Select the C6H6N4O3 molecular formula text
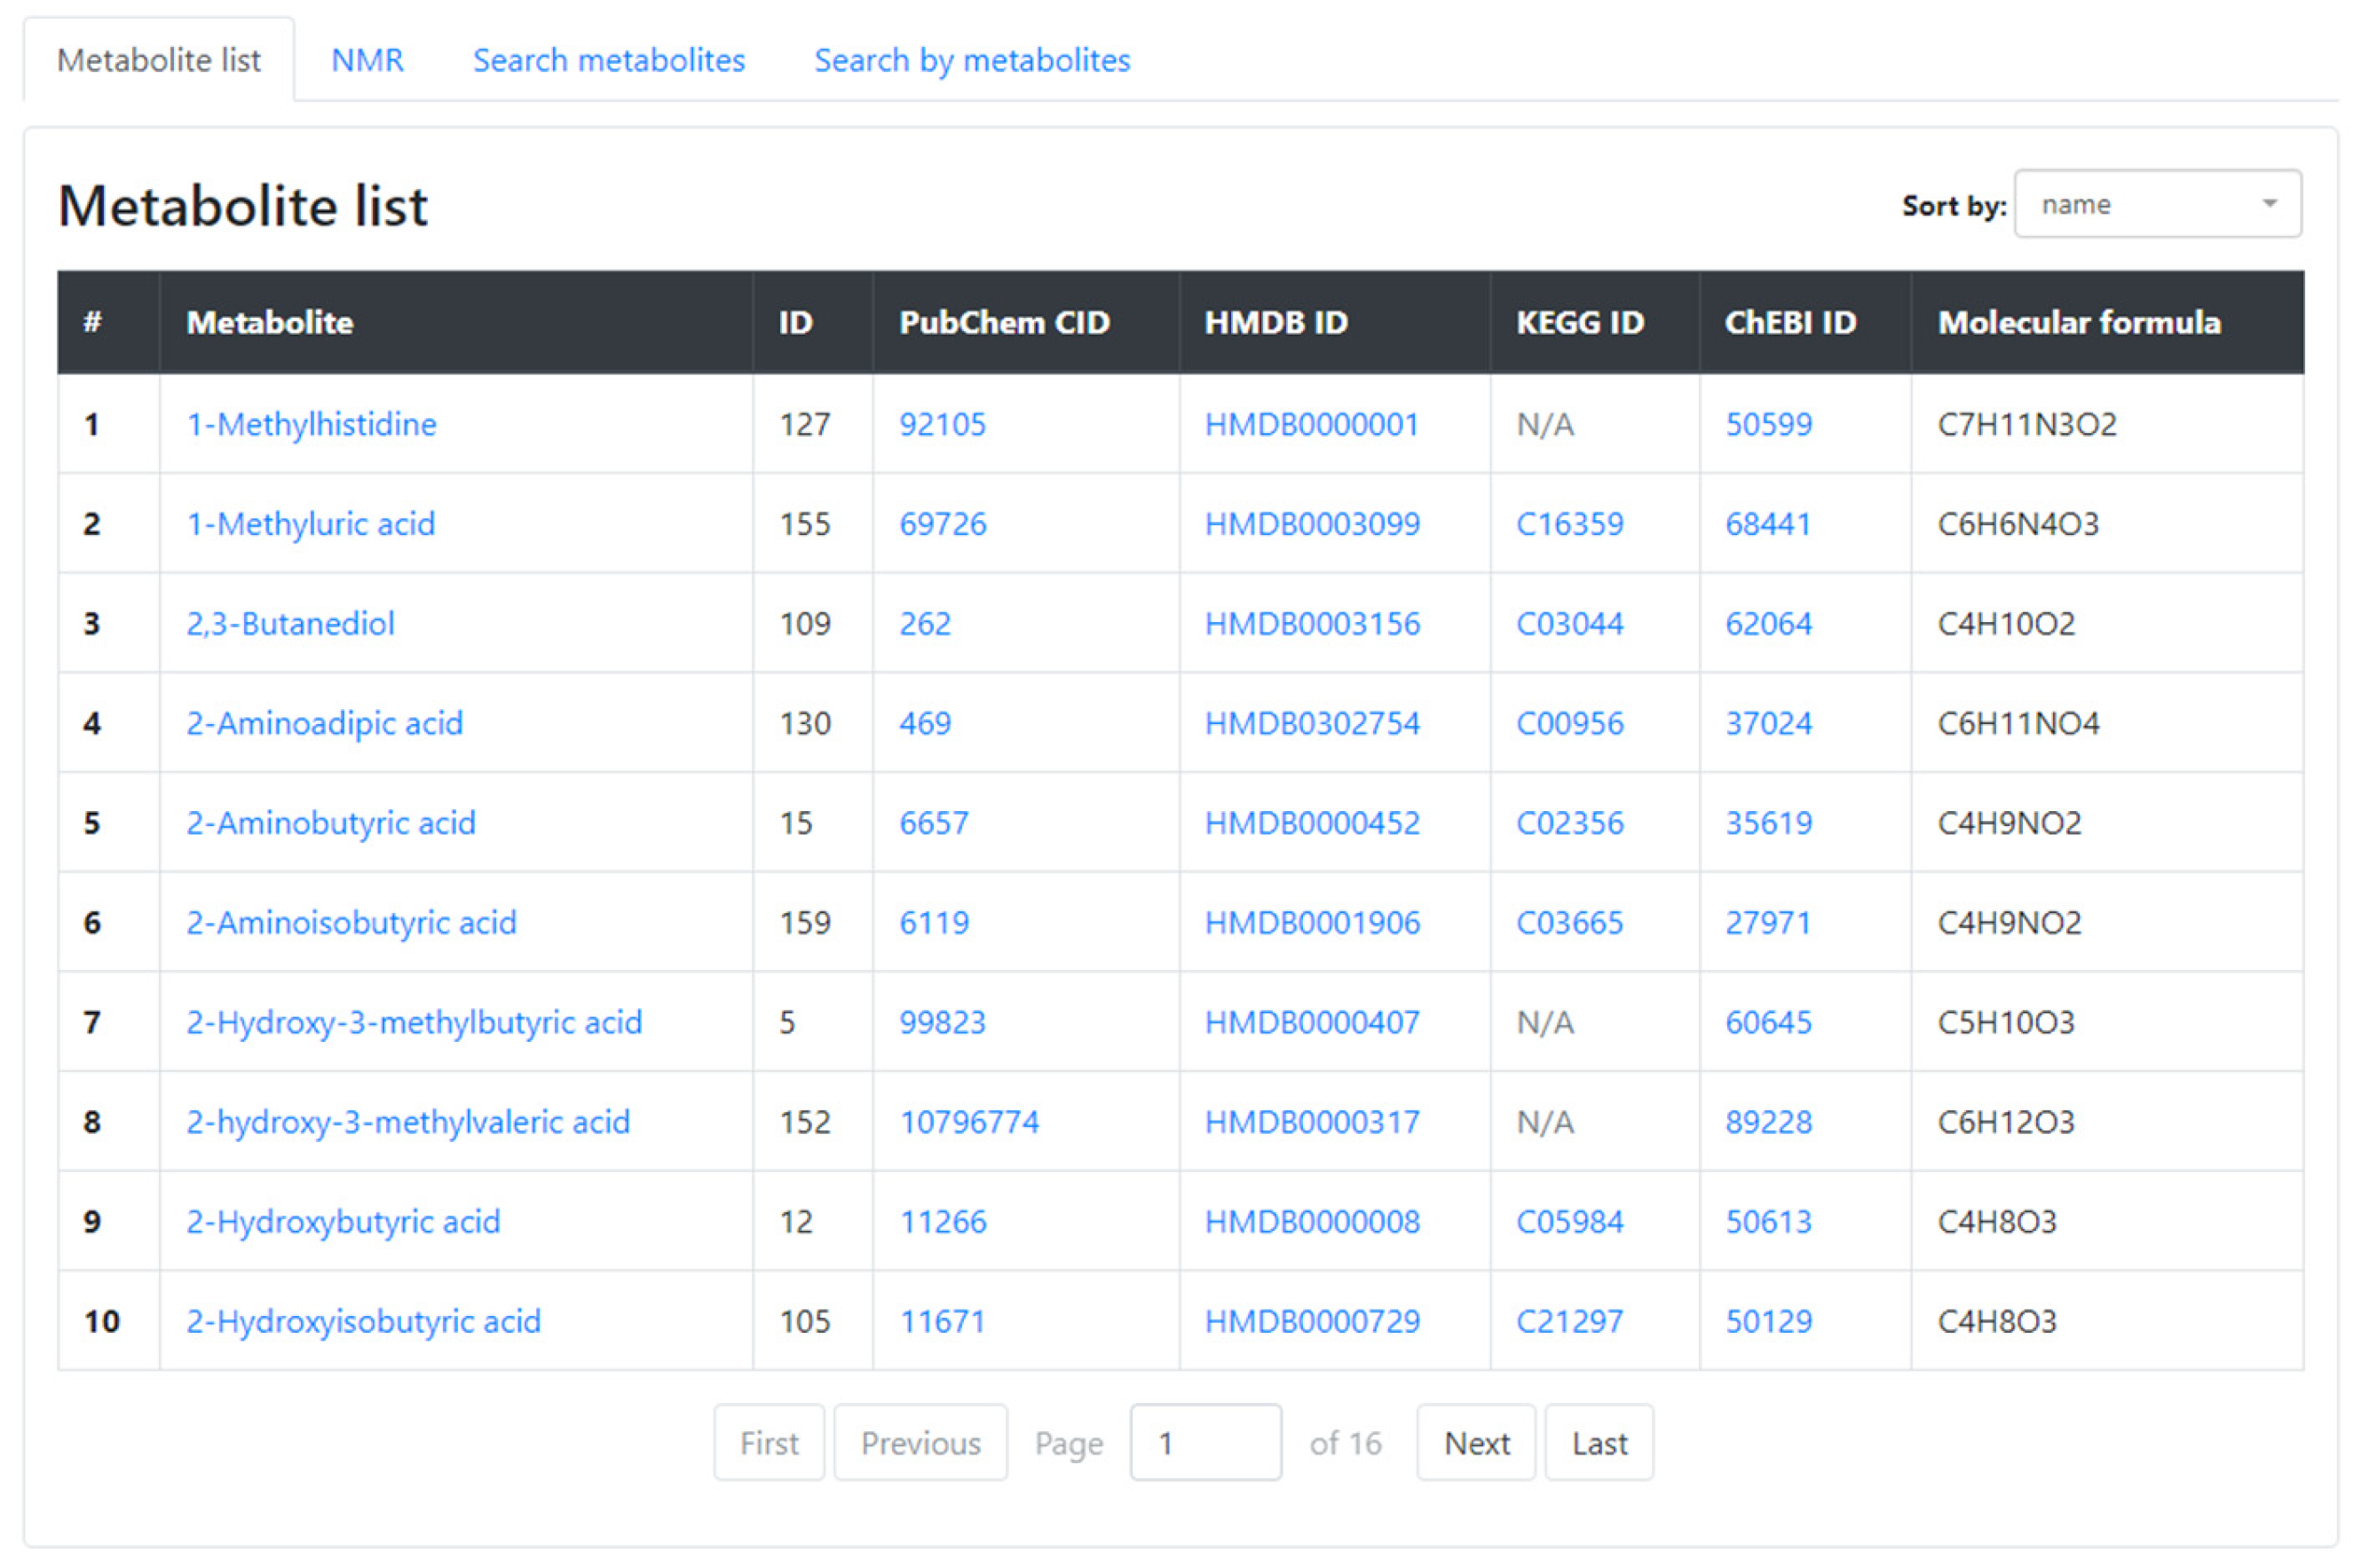Image resolution: width=2361 pixels, height=1568 pixels. point(2019,524)
